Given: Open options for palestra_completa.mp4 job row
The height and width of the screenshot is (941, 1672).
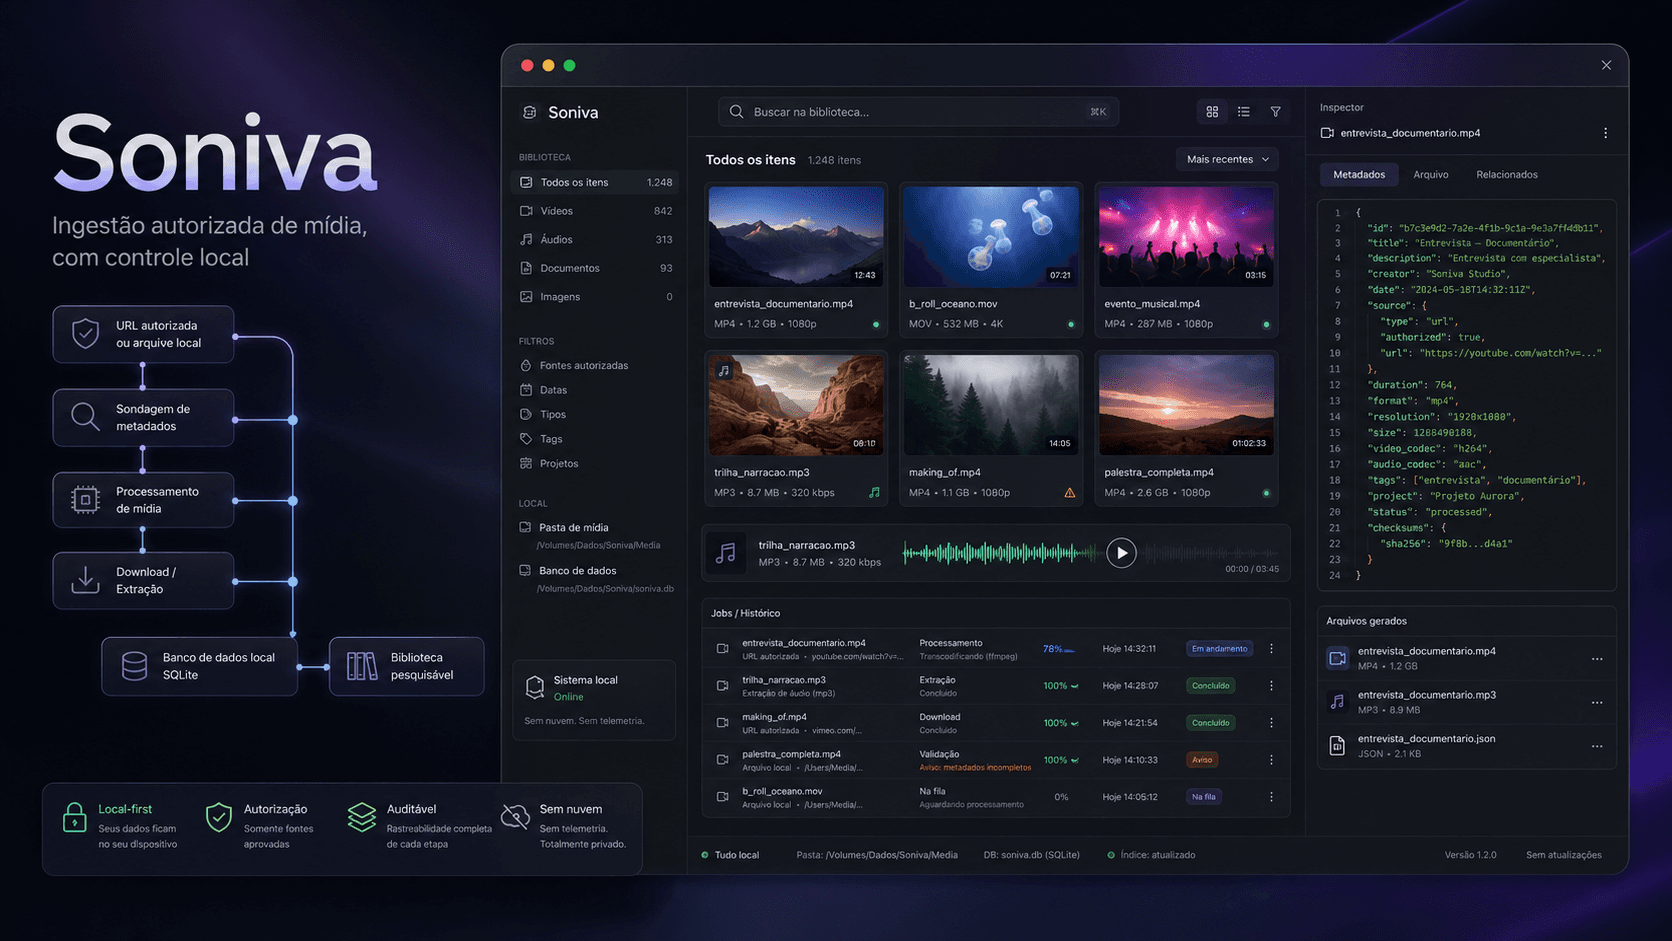Looking at the screenshot, I should [x=1272, y=760].
